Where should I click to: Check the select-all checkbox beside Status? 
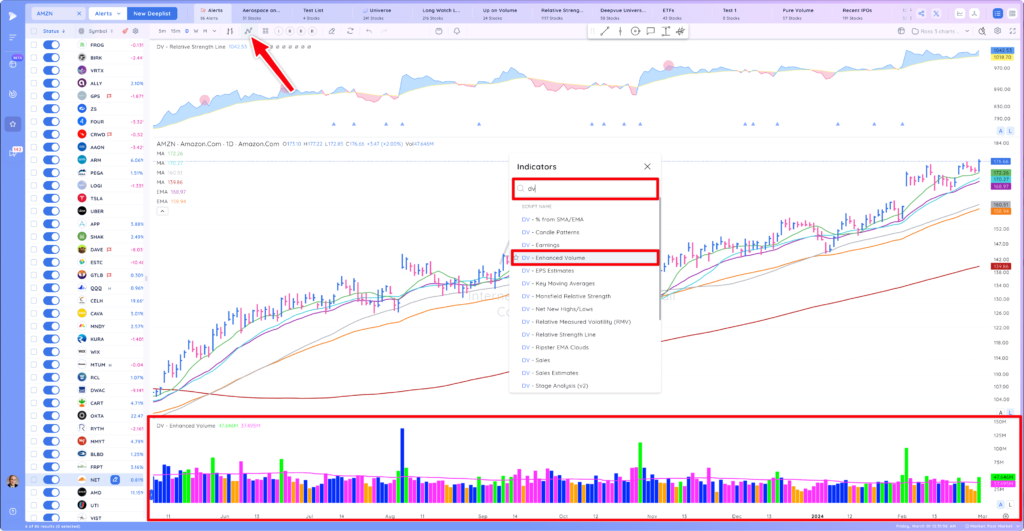34,31
